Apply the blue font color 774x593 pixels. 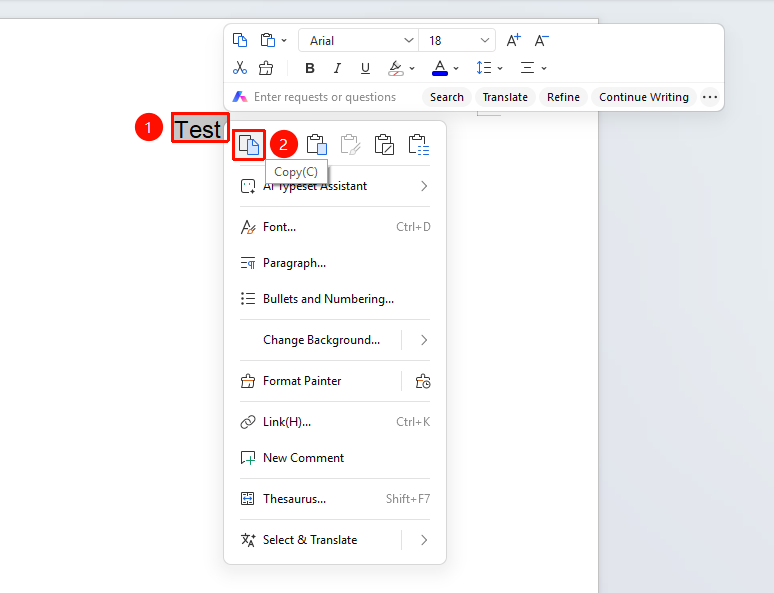point(440,68)
